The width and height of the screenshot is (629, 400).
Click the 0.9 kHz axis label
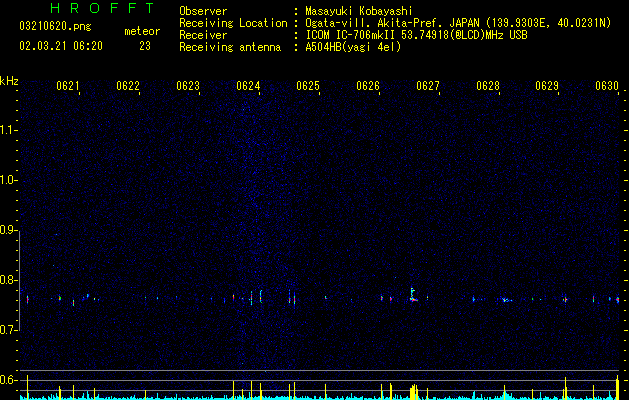click(9, 230)
